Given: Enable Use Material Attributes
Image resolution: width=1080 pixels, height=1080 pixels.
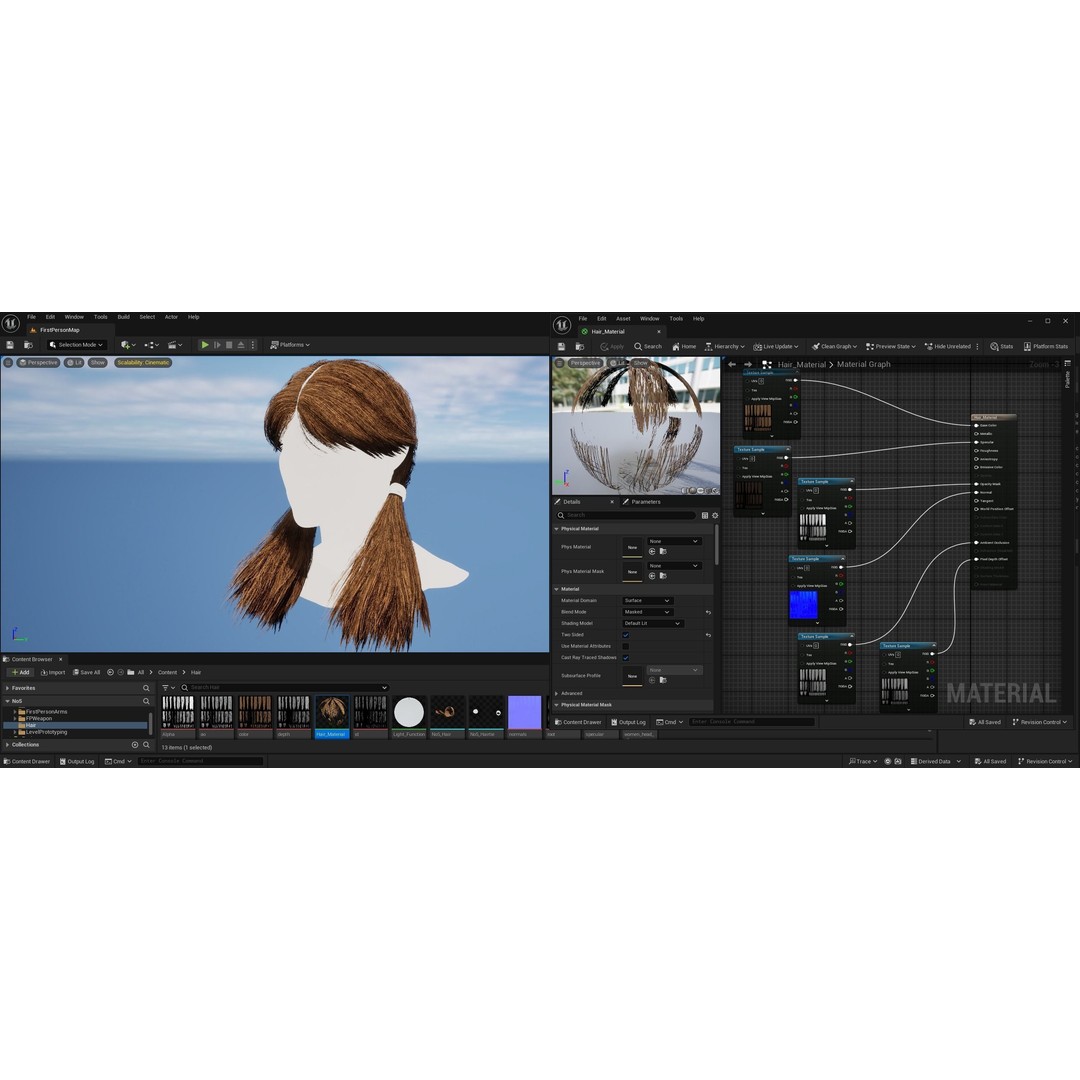Looking at the screenshot, I should [x=626, y=646].
